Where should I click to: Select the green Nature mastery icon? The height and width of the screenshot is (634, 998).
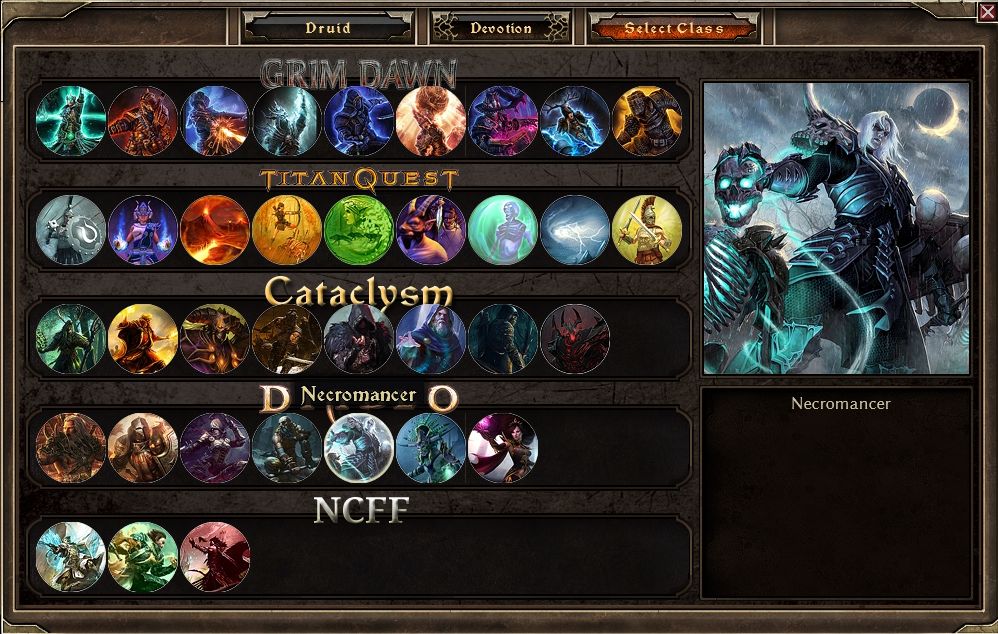pyautogui.click(x=358, y=230)
